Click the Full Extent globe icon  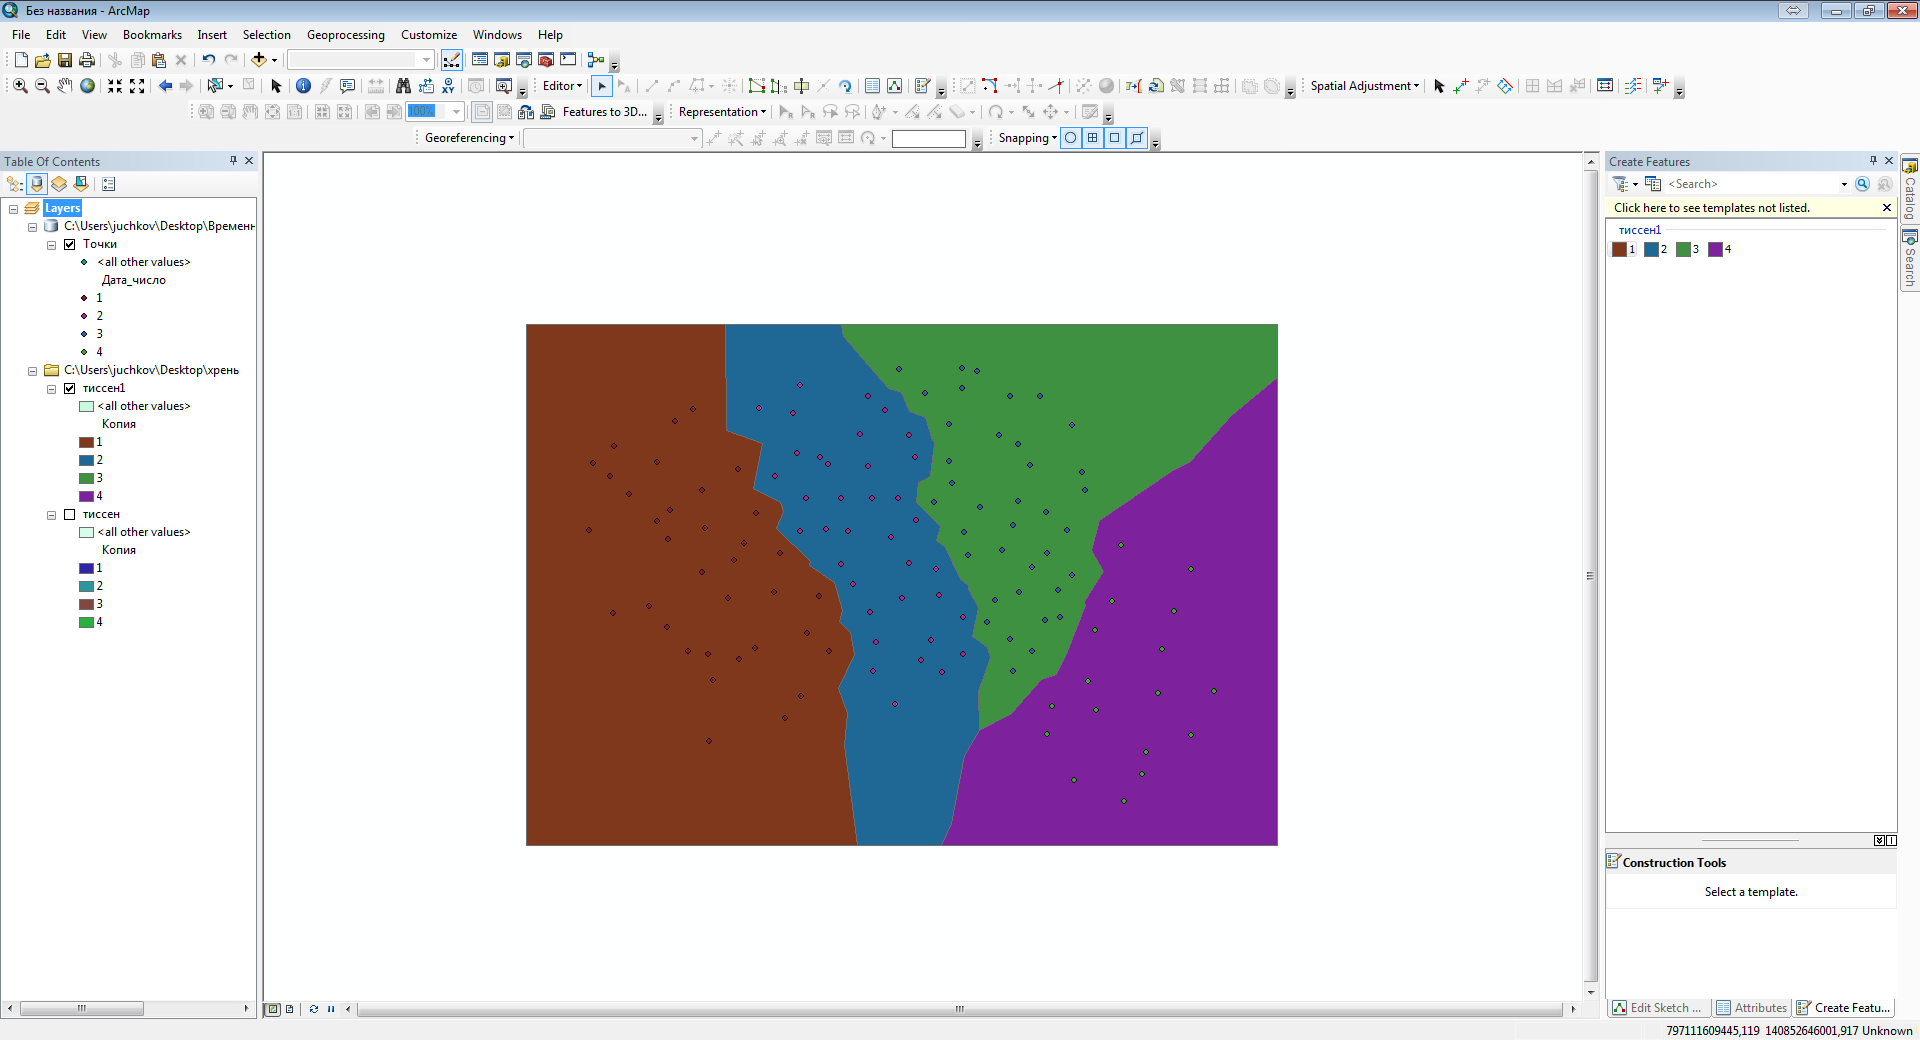tap(88, 86)
